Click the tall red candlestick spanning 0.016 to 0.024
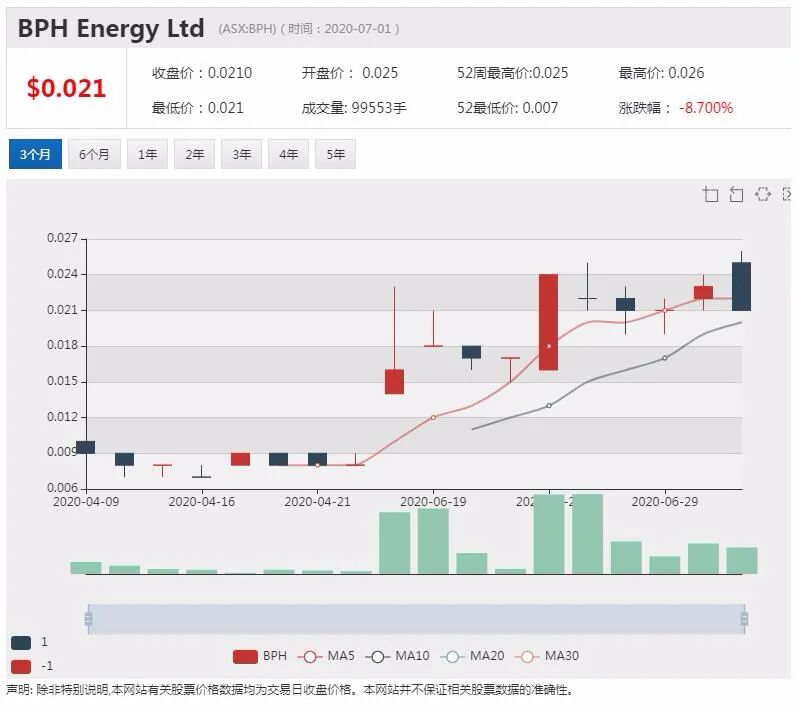The width and height of the screenshot is (801, 713). (548, 322)
